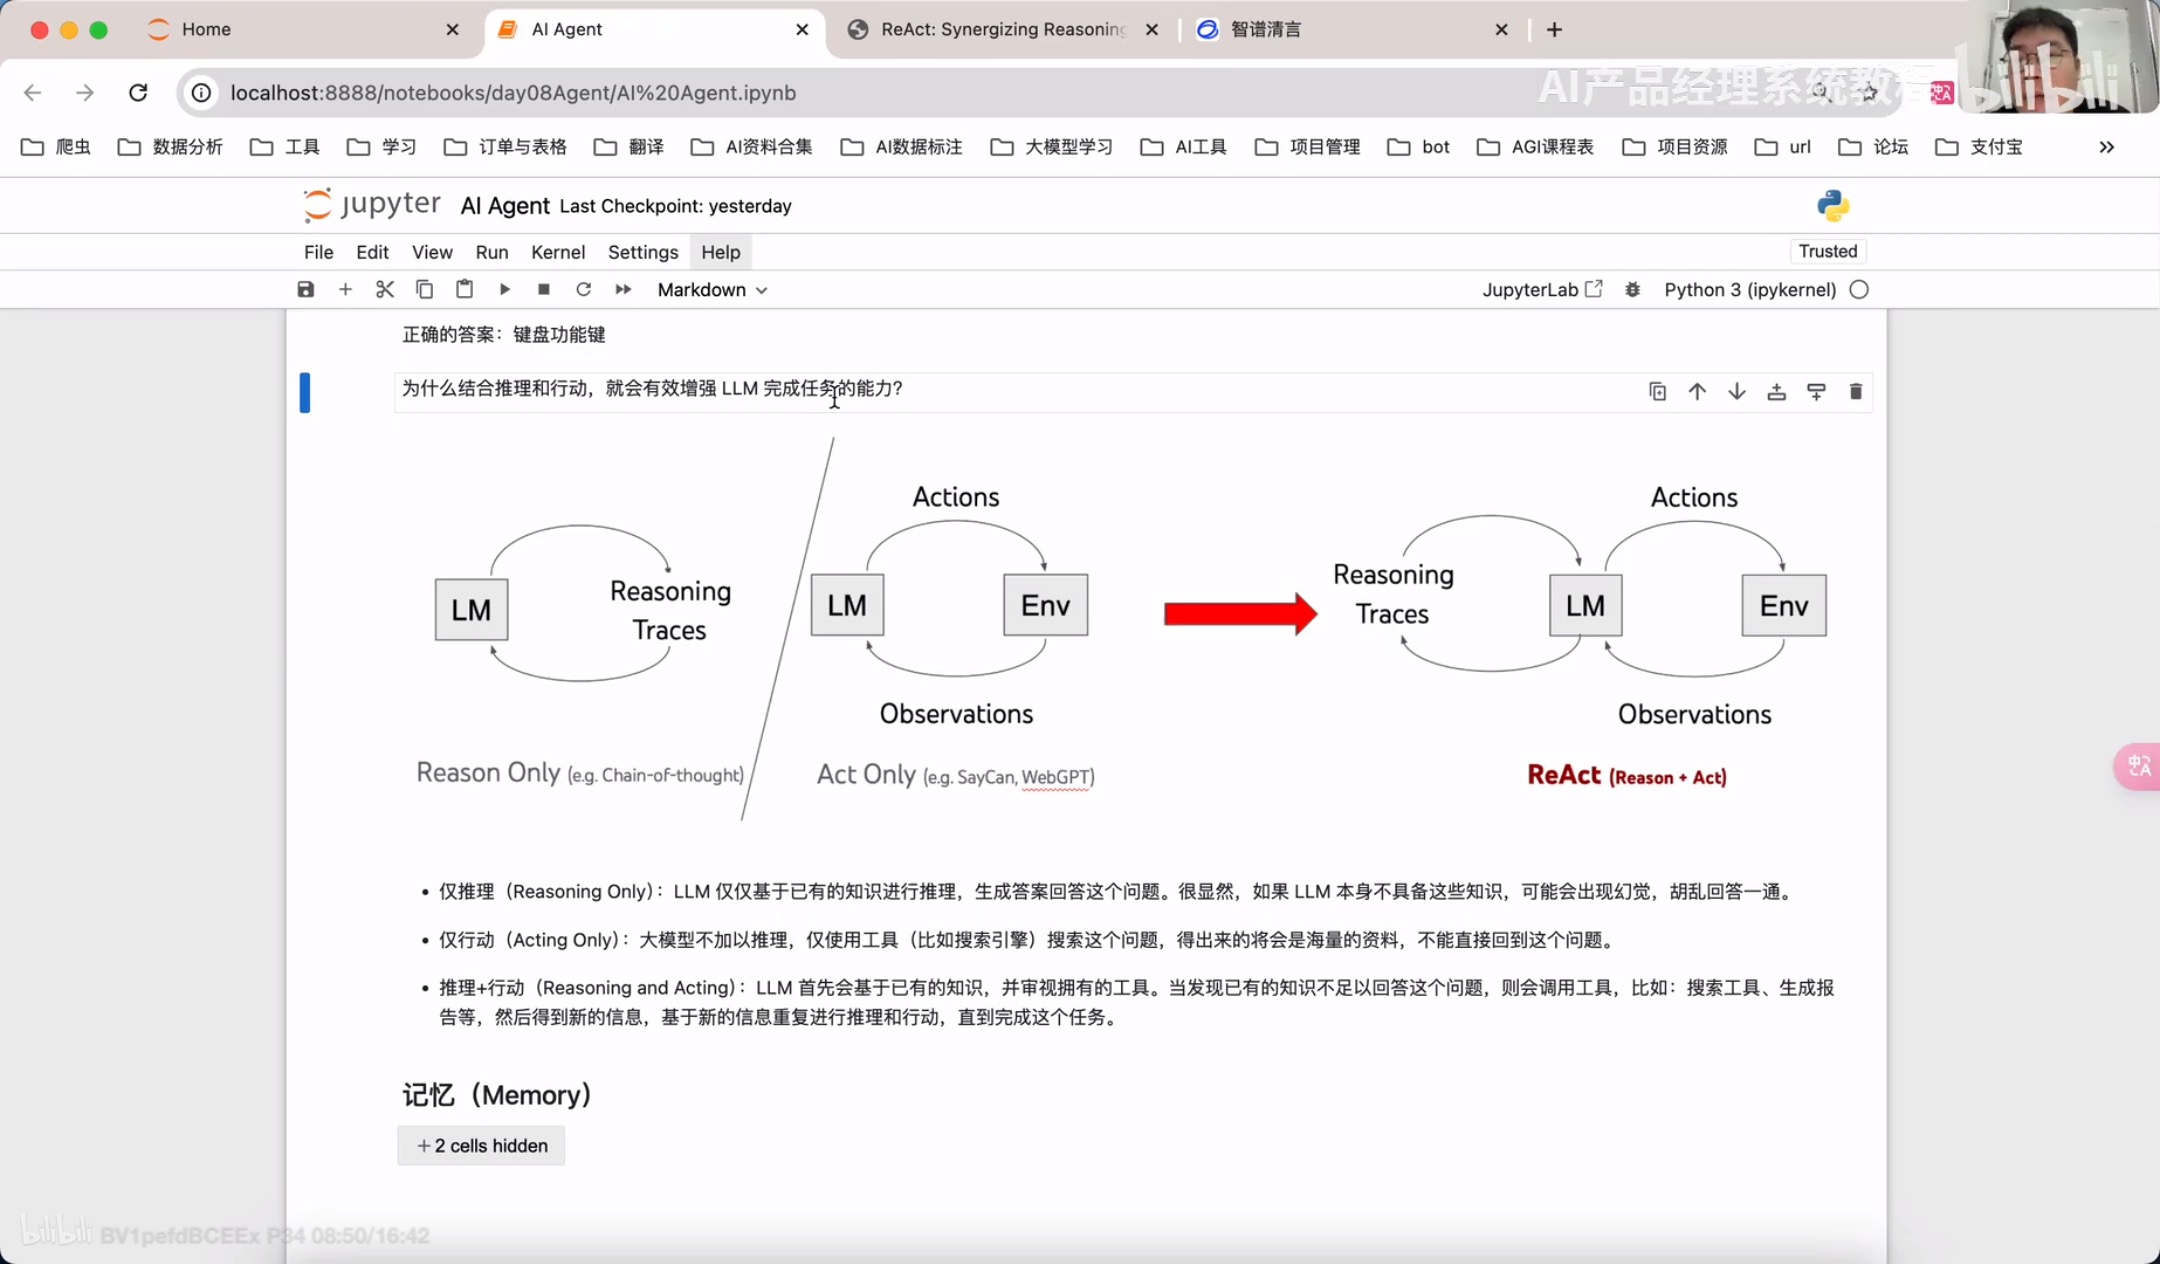Restart kernel and run all cells
2160x1264 pixels.
point(623,289)
